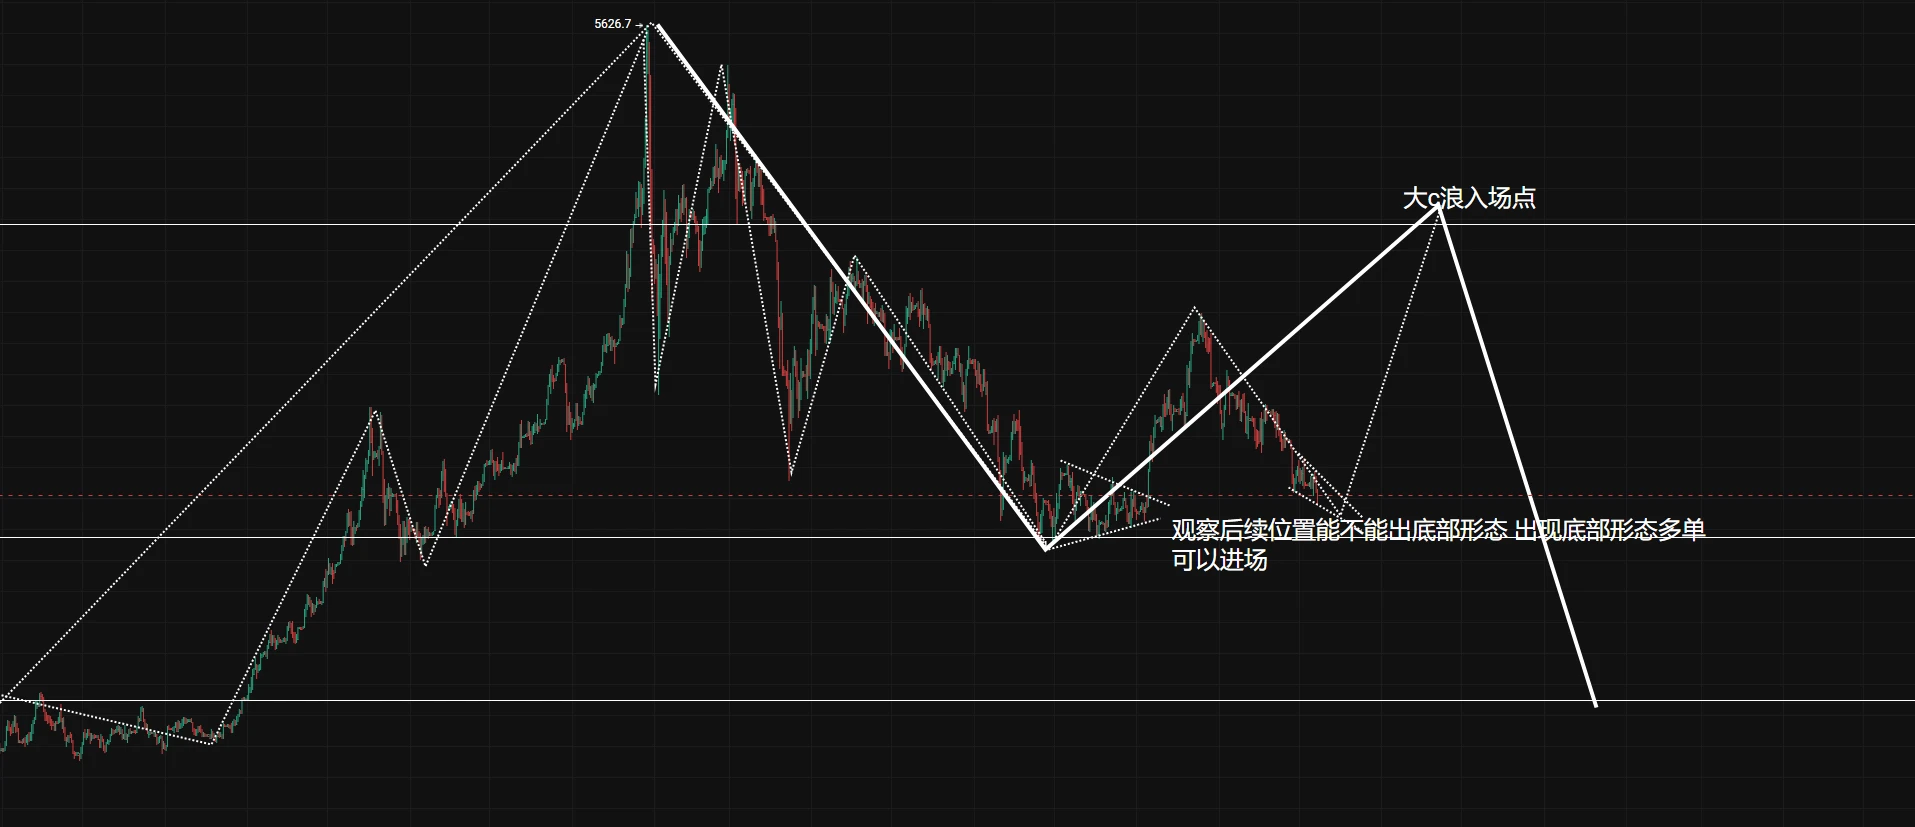Viewport: 1915px width, 827px height.
Task: Select the 大c浪入场点 text annotation
Action: (1469, 198)
